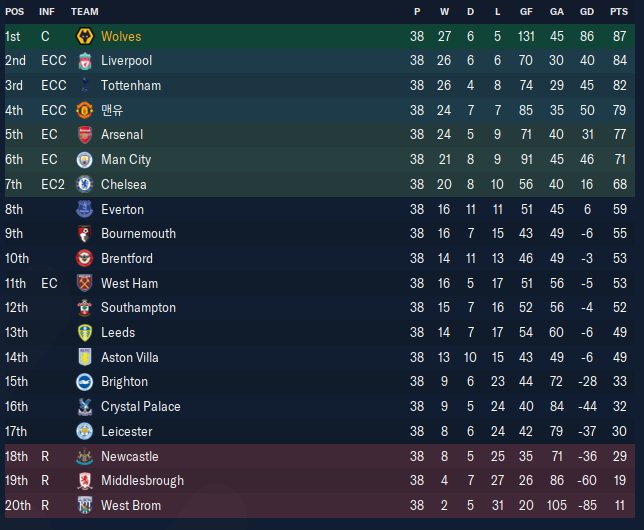644x530 pixels.
Task: Click the Middlesbrough team name
Action: 142,481
